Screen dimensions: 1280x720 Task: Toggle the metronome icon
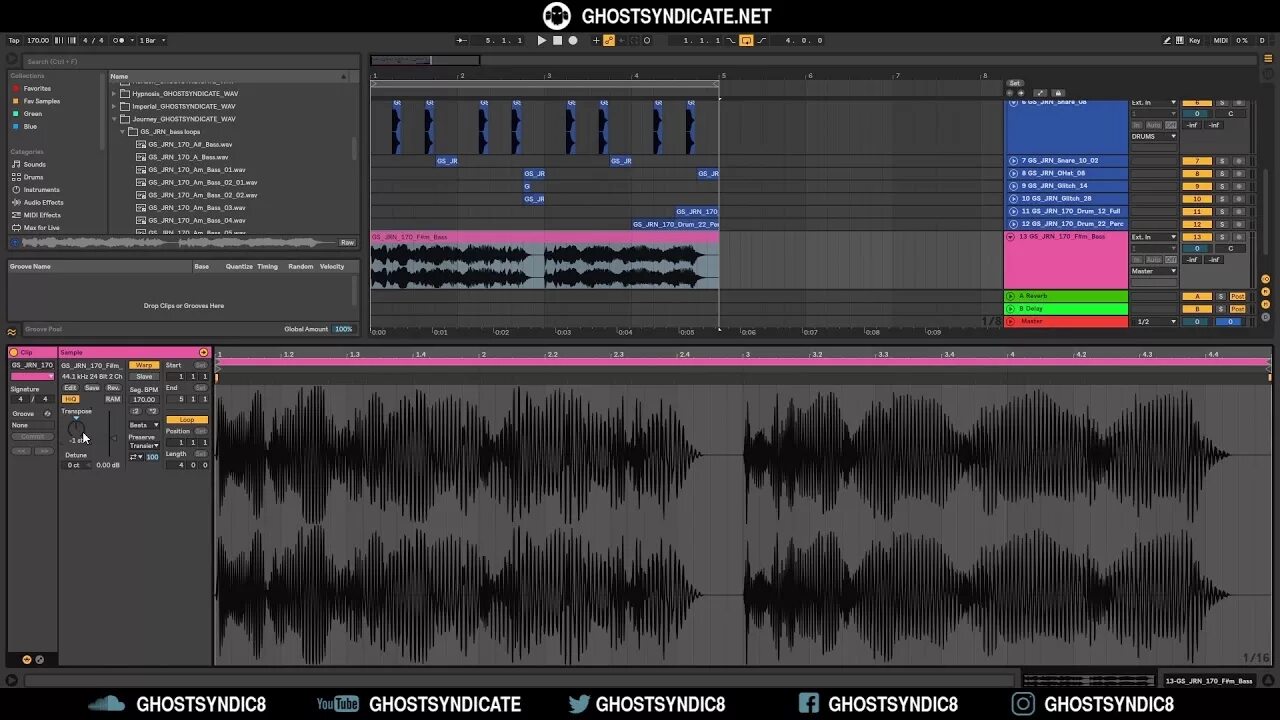pos(119,40)
